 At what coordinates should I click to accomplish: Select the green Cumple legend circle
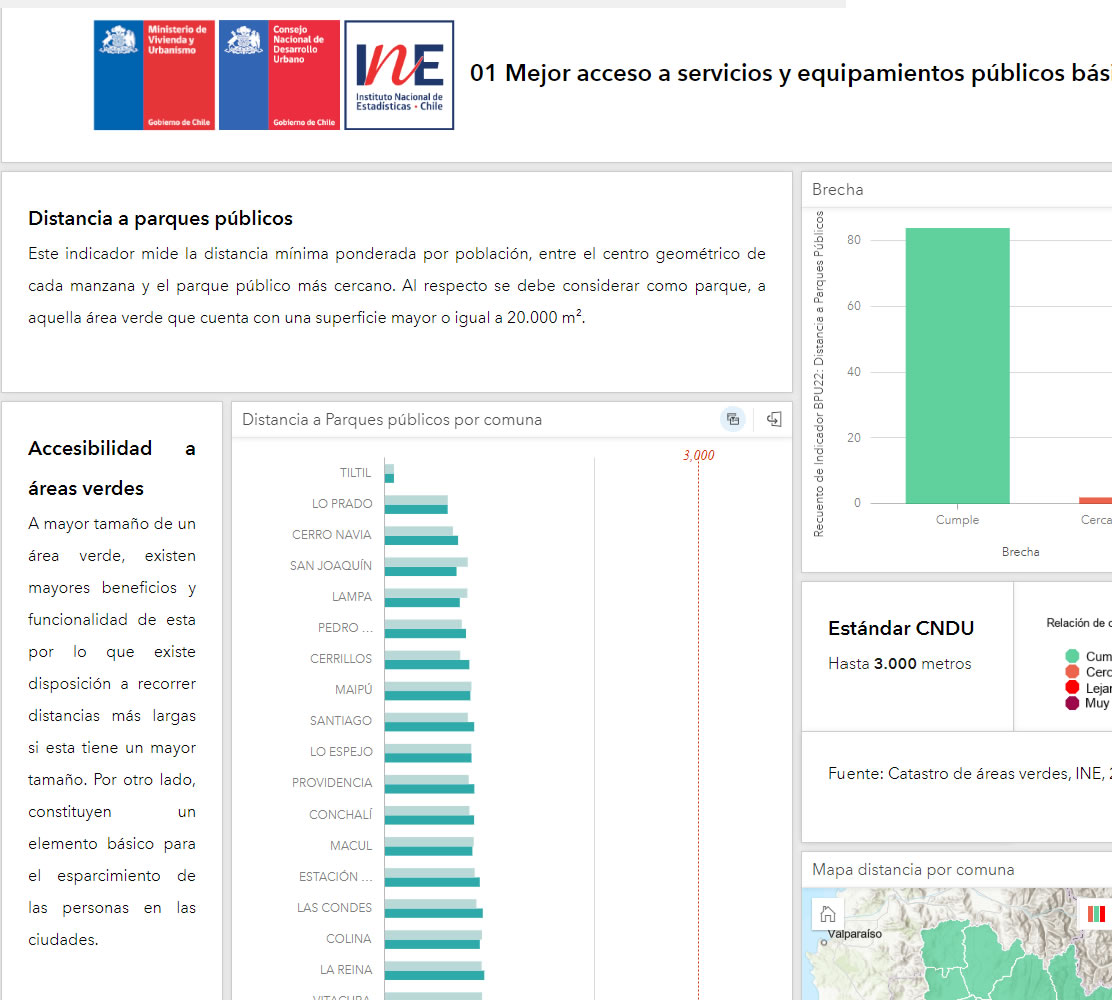tap(1072, 657)
